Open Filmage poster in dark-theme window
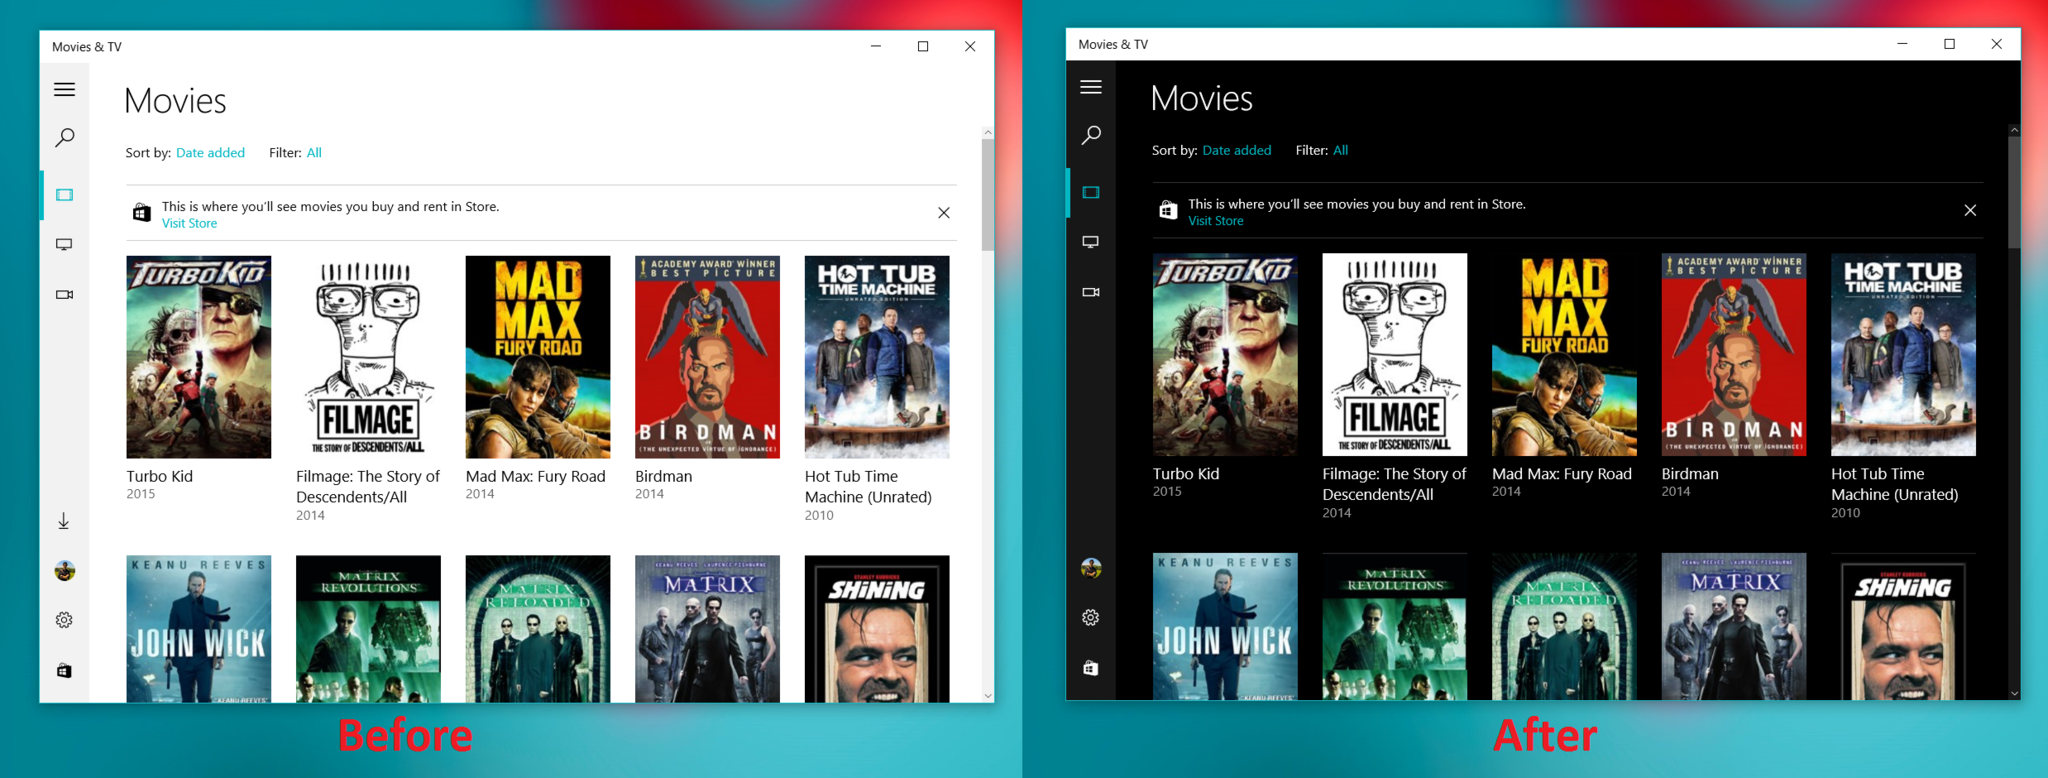This screenshot has height=778, width=2048. [x=1395, y=355]
